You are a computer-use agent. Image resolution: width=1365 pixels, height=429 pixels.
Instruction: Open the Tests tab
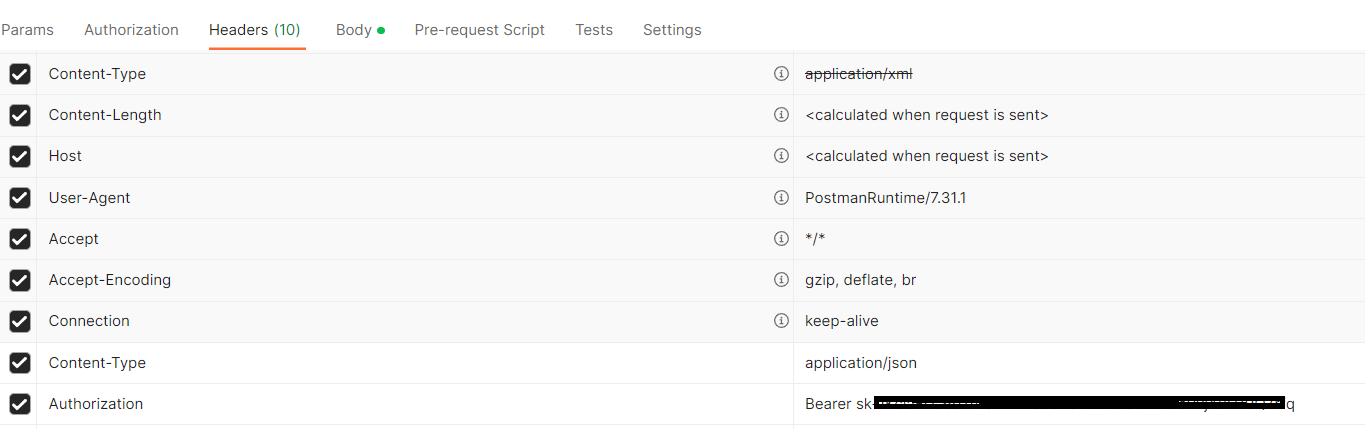(594, 30)
